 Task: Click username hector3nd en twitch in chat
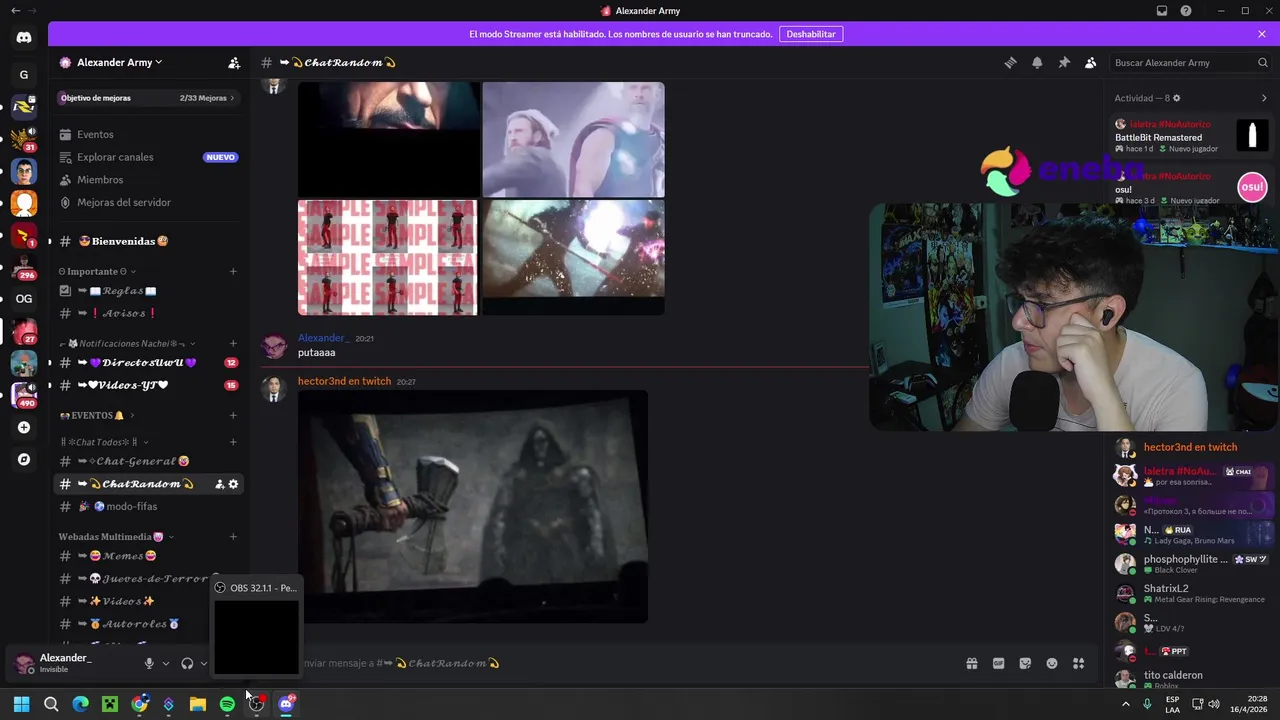[344, 381]
